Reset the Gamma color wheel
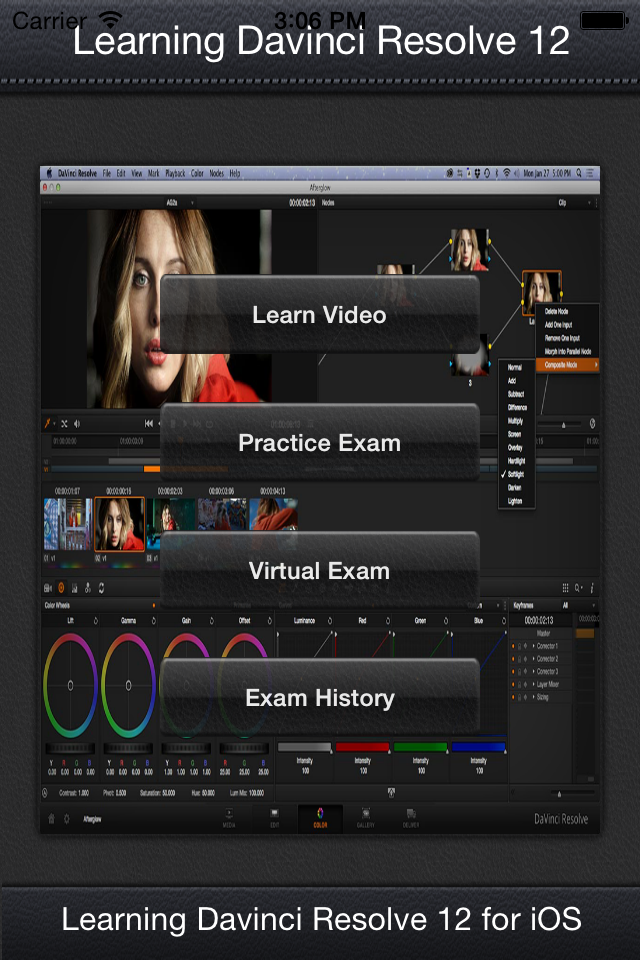This screenshot has height=960, width=640. [x=152, y=621]
